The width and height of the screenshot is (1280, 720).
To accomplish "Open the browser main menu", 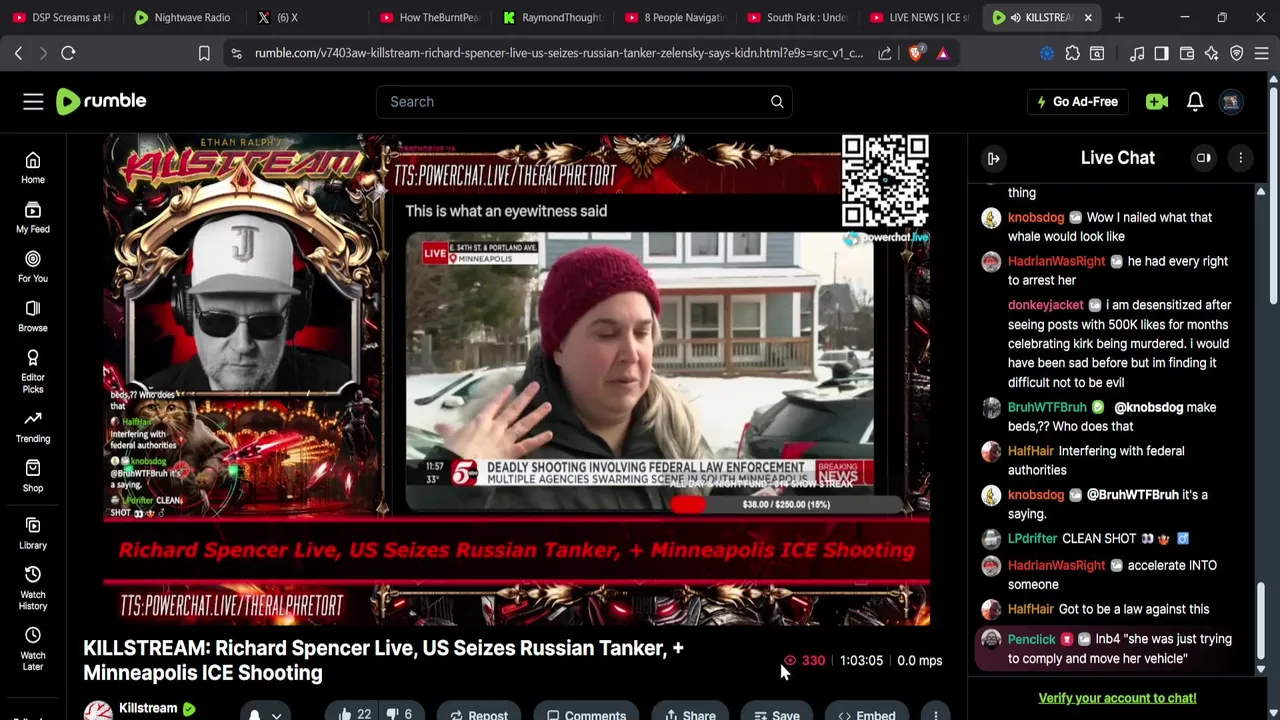I will 1262,53.
